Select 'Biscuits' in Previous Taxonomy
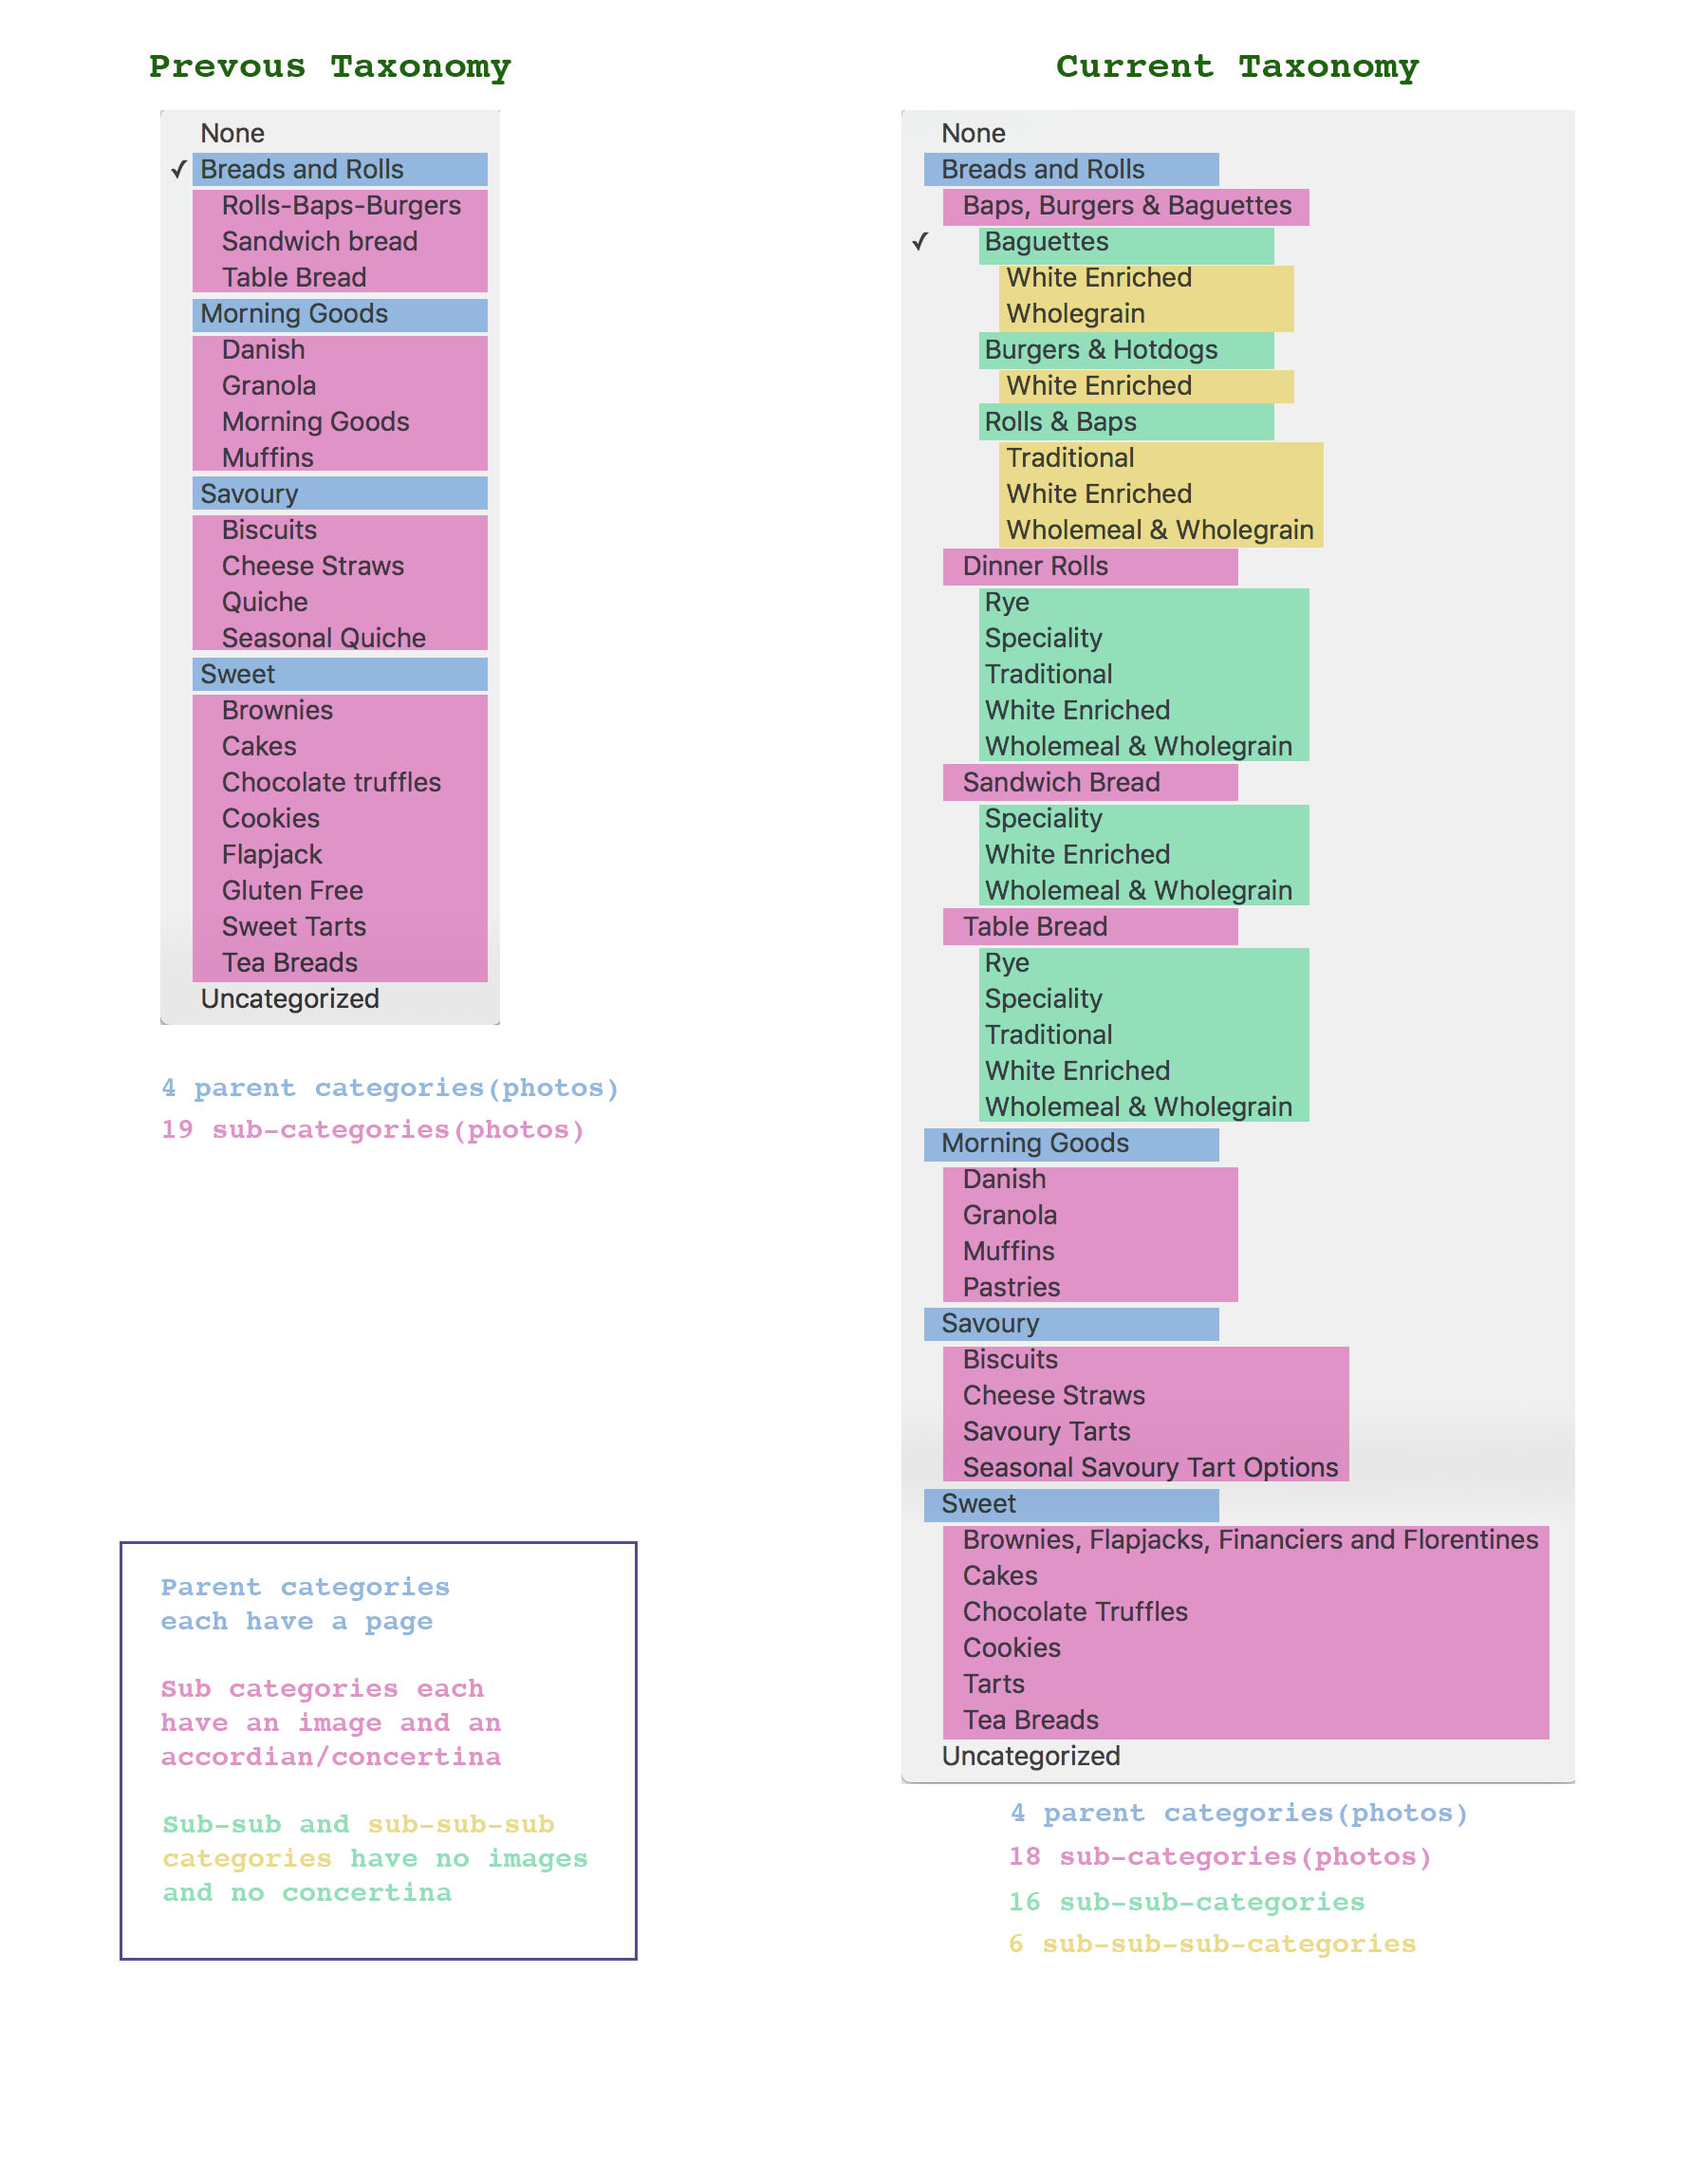 (x=269, y=529)
